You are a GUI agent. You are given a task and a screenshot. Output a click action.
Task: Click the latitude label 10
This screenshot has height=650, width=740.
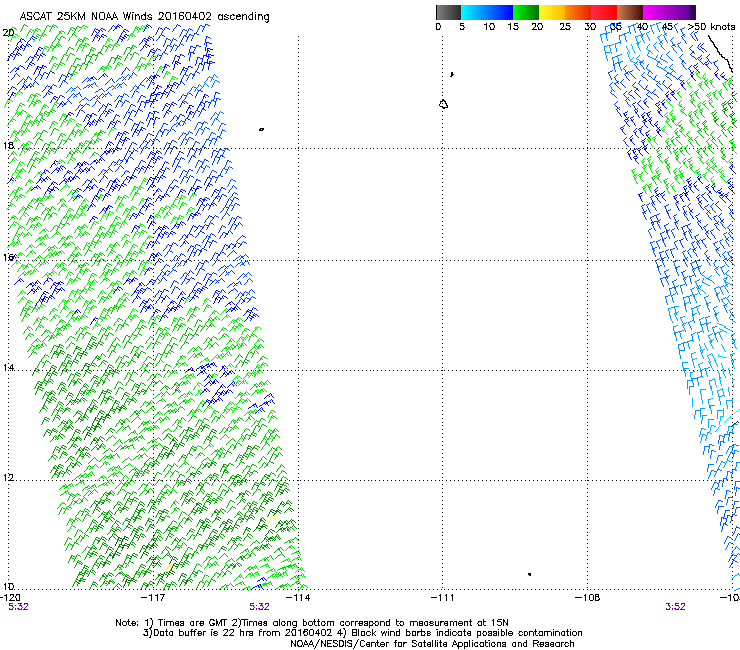[8, 586]
